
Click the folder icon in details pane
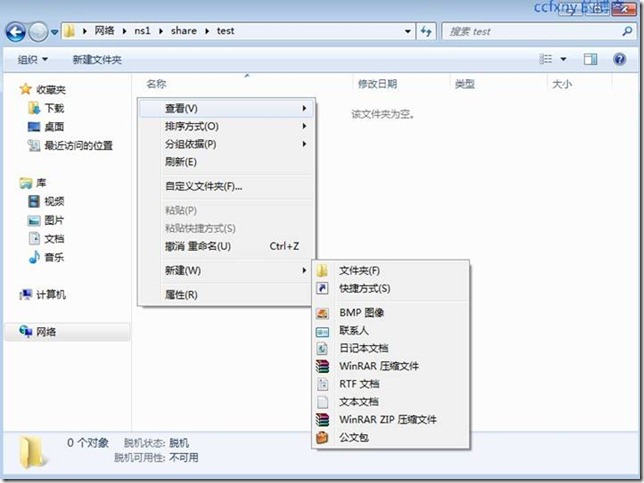click(32, 452)
